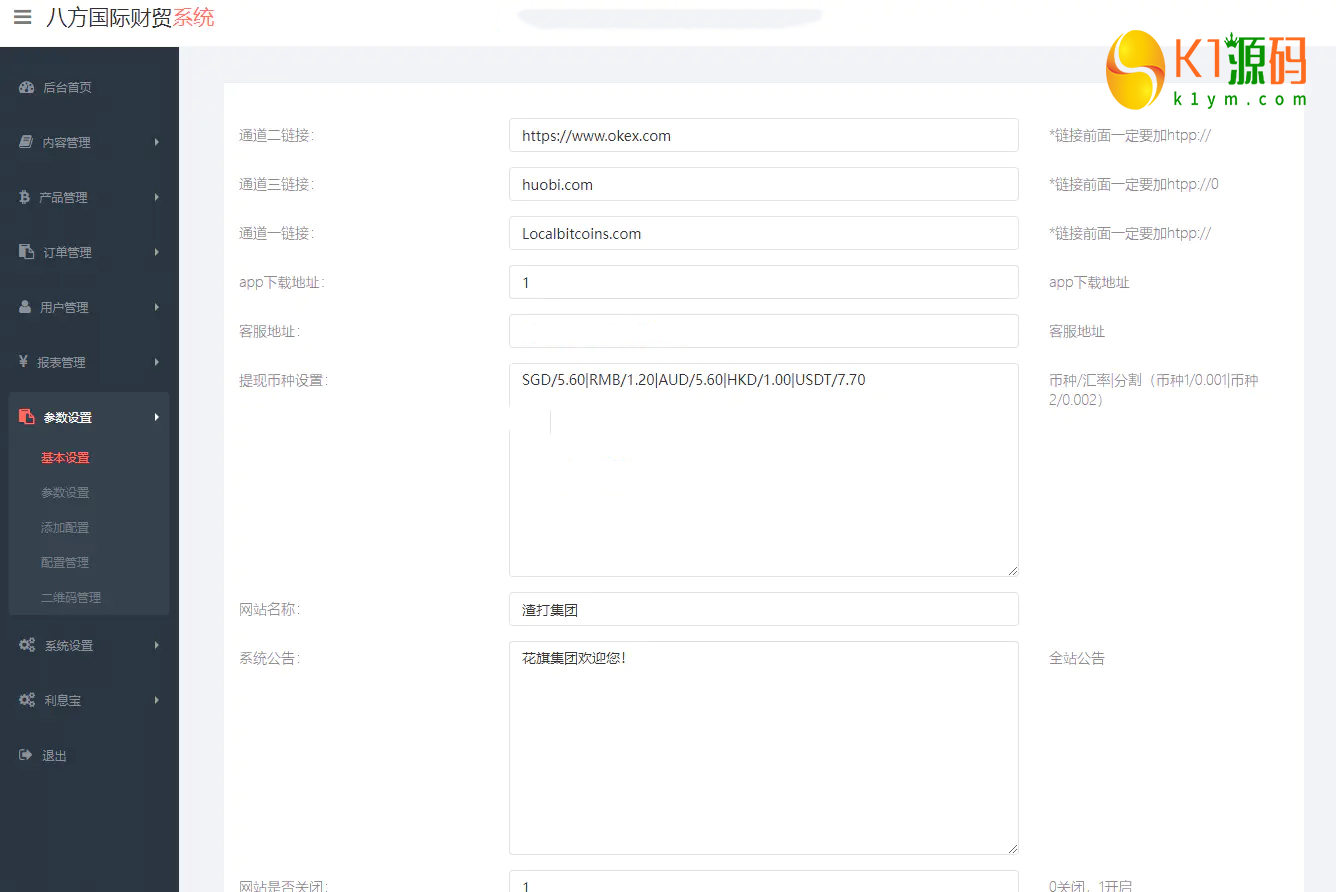Click the 网站名称 input field
Viewport: 1336px width, 892px height.
pos(763,609)
